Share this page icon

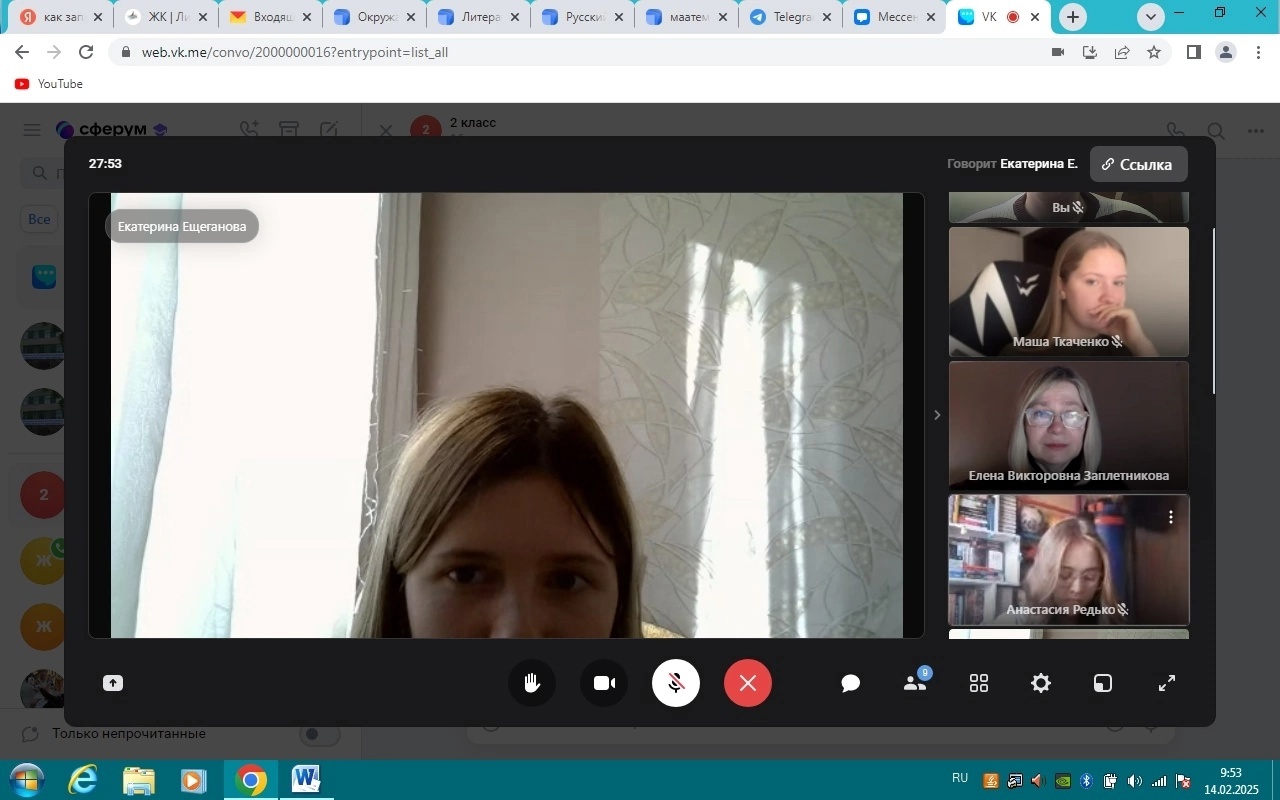1122,52
